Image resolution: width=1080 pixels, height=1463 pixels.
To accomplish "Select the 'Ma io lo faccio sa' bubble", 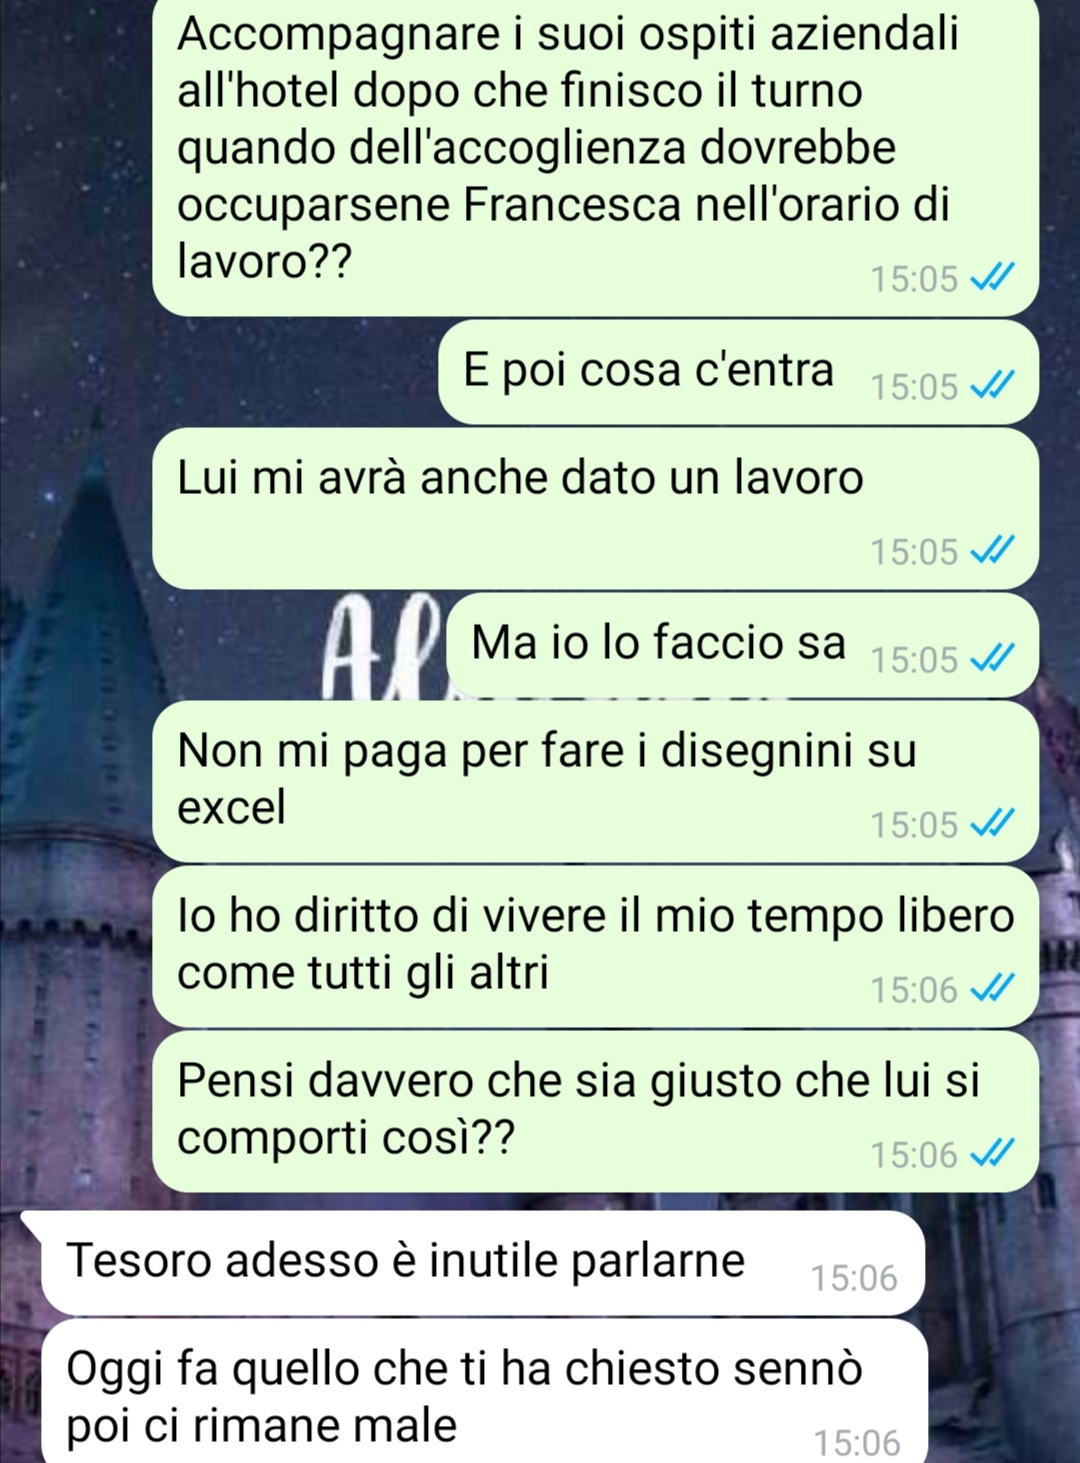I will 743,645.
